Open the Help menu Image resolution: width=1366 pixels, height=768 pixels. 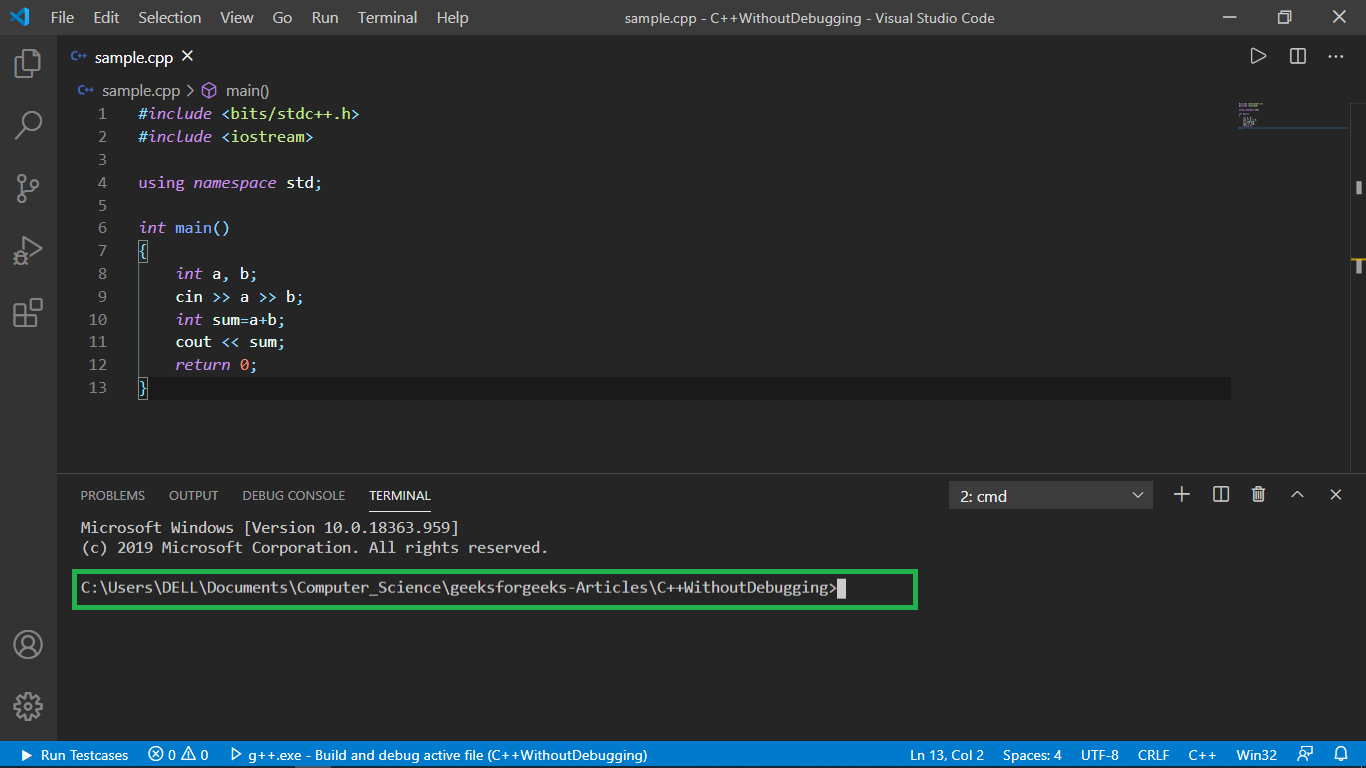pos(452,18)
